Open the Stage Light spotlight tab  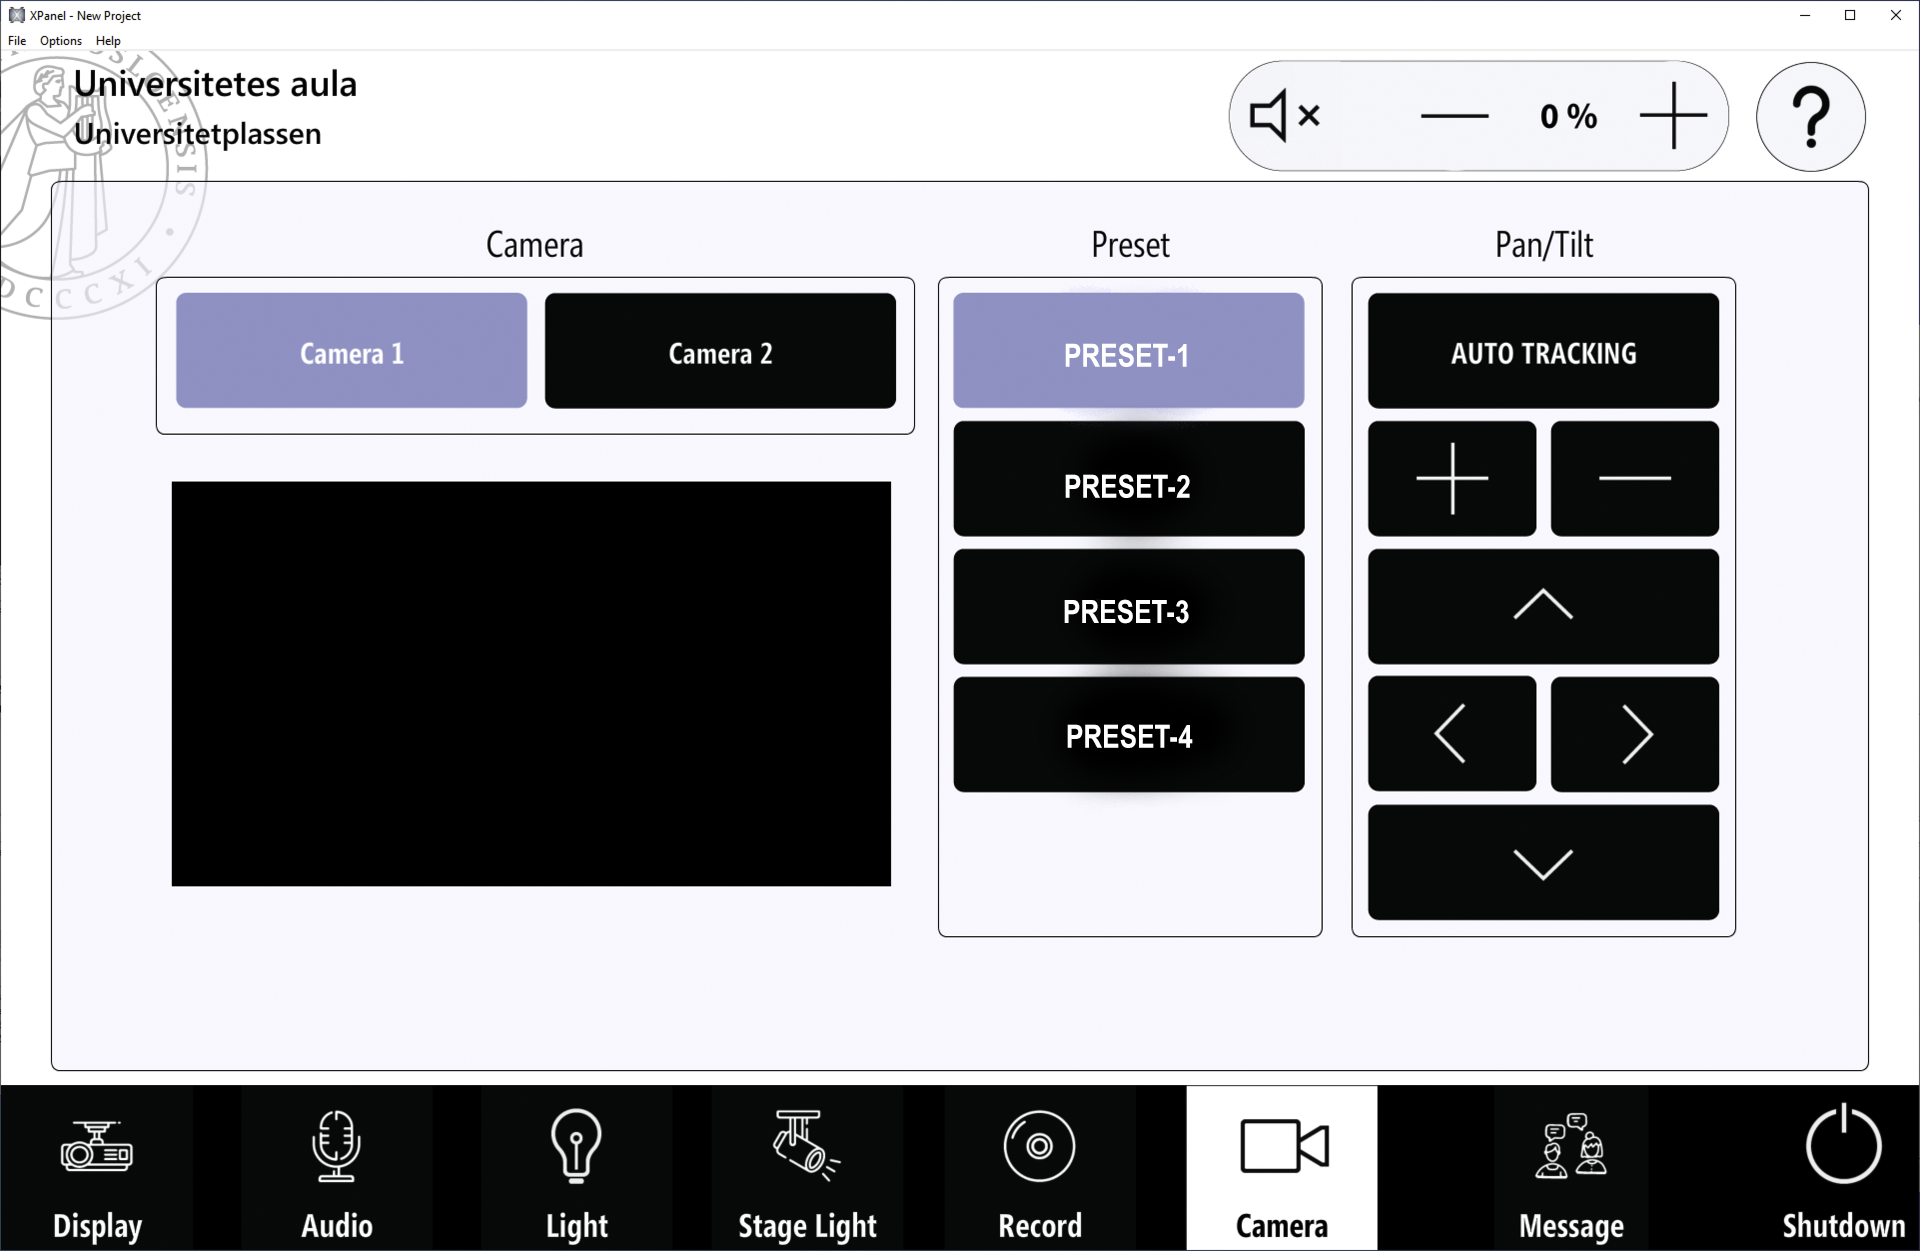[807, 1168]
